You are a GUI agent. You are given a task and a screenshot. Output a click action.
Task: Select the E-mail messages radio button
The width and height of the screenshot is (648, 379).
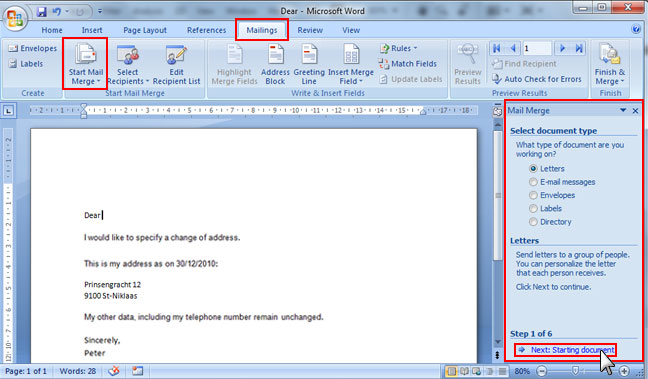pos(533,182)
